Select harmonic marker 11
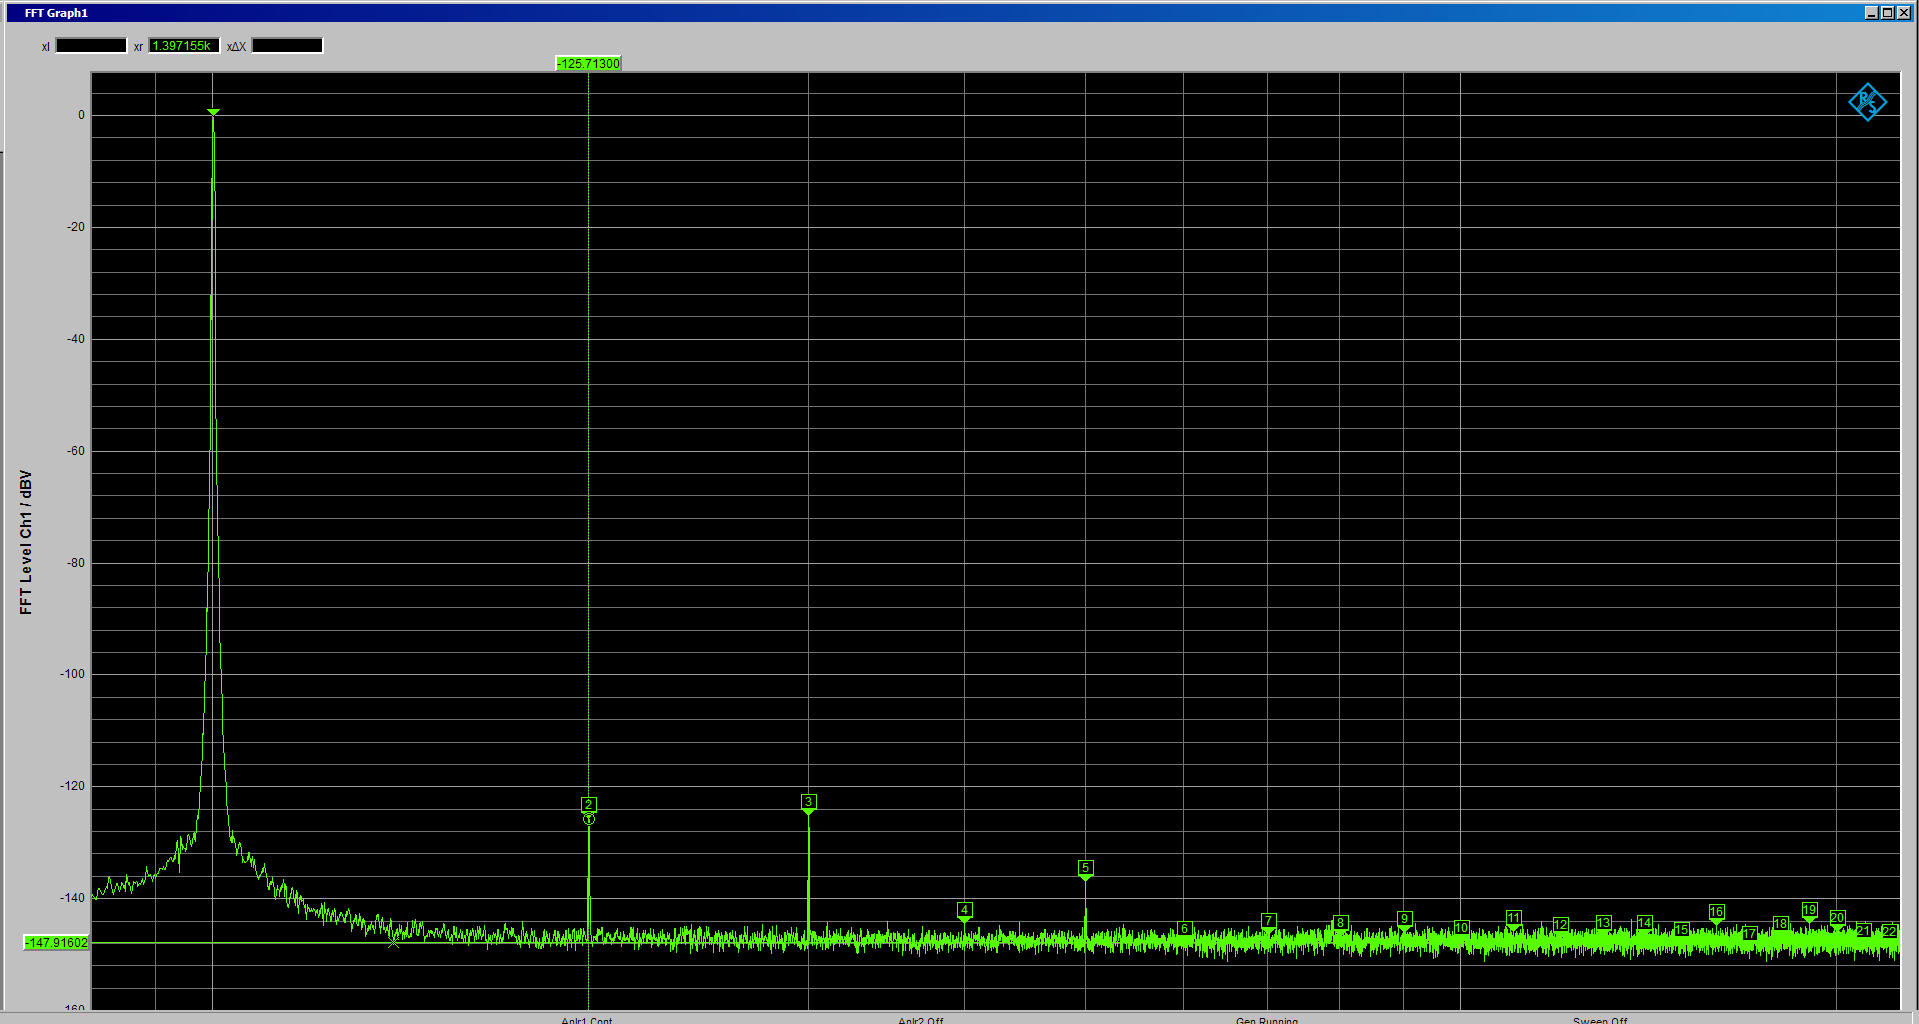1919x1024 pixels. 1514,918
